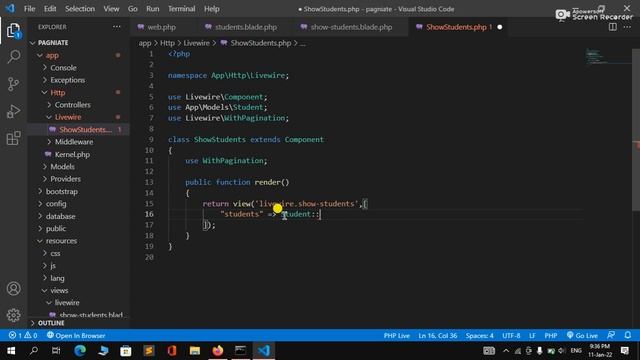Change UTF-8 encoding setting
The image size is (640, 360).
click(511, 336)
